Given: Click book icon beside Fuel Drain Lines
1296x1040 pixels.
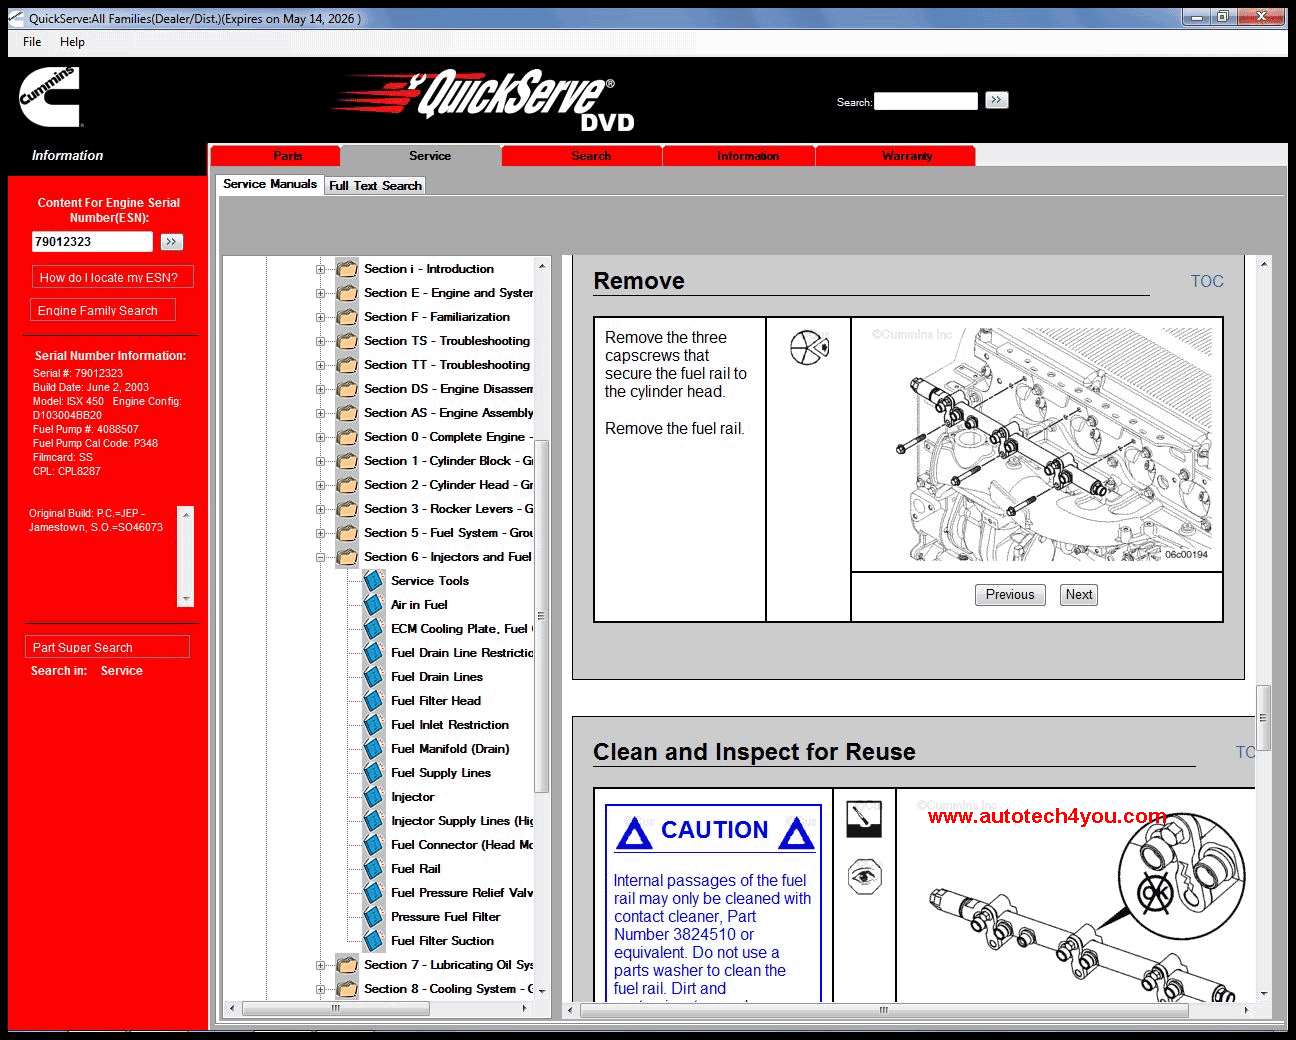Looking at the screenshot, I should (374, 677).
